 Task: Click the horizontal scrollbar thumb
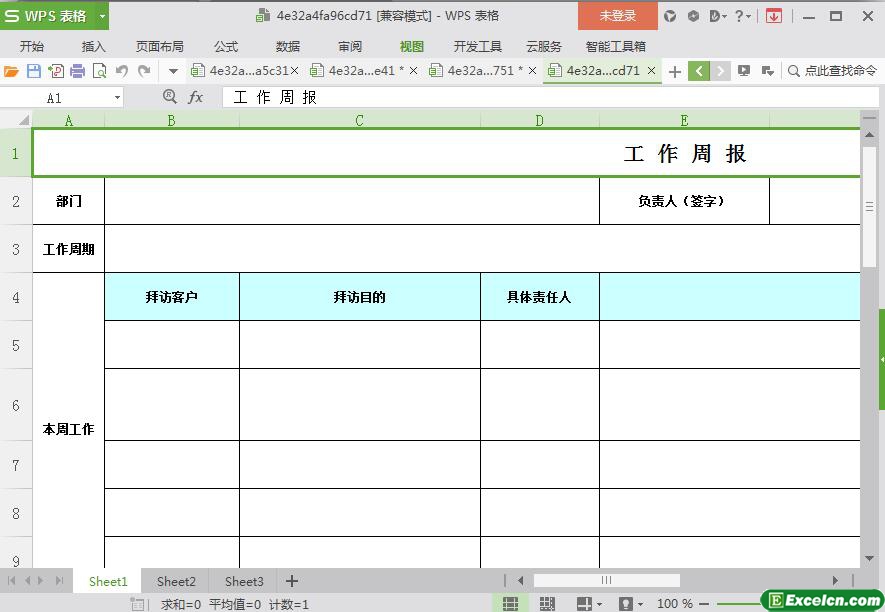[606, 580]
